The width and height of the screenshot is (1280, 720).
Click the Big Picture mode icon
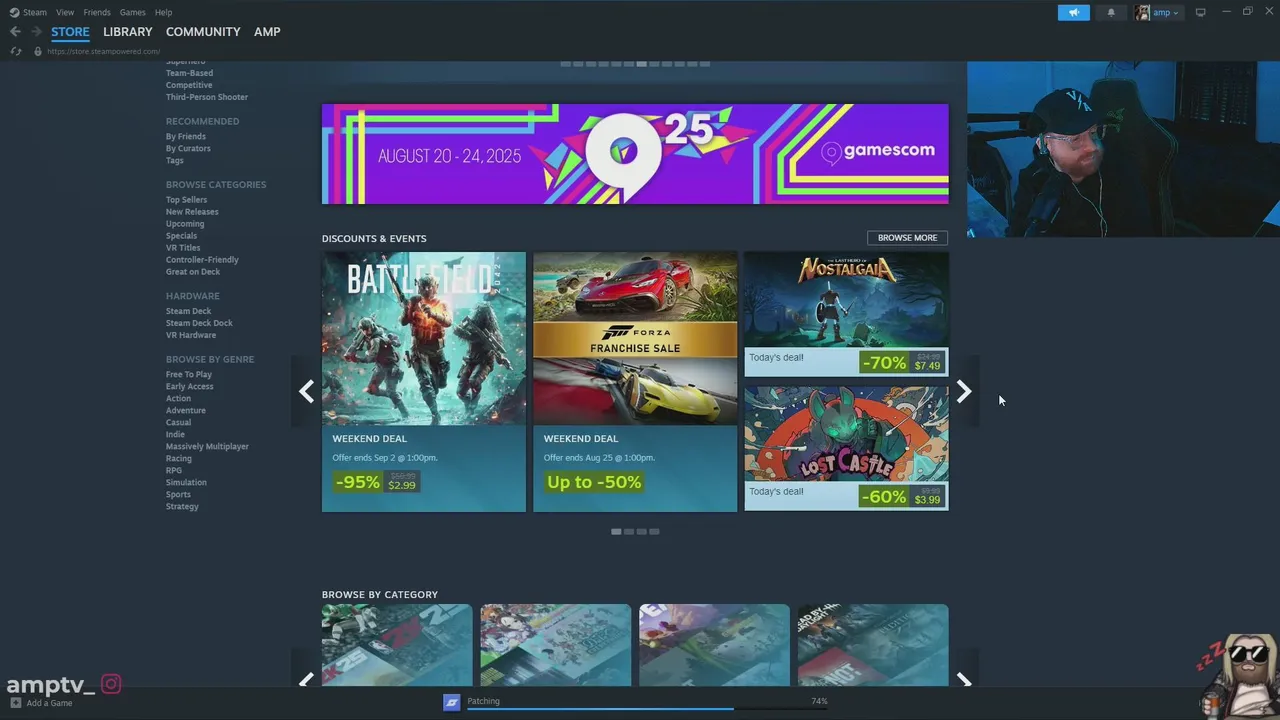coord(1201,12)
